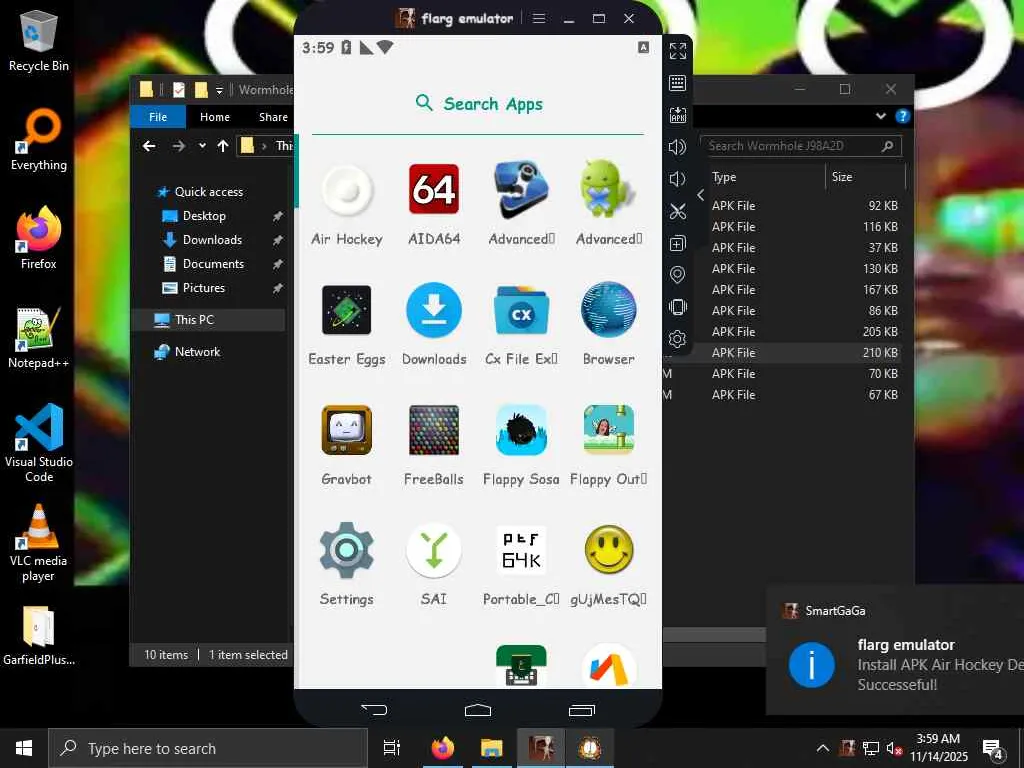Lower emulator volume with speaker-down icon

(x=678, y=179)
